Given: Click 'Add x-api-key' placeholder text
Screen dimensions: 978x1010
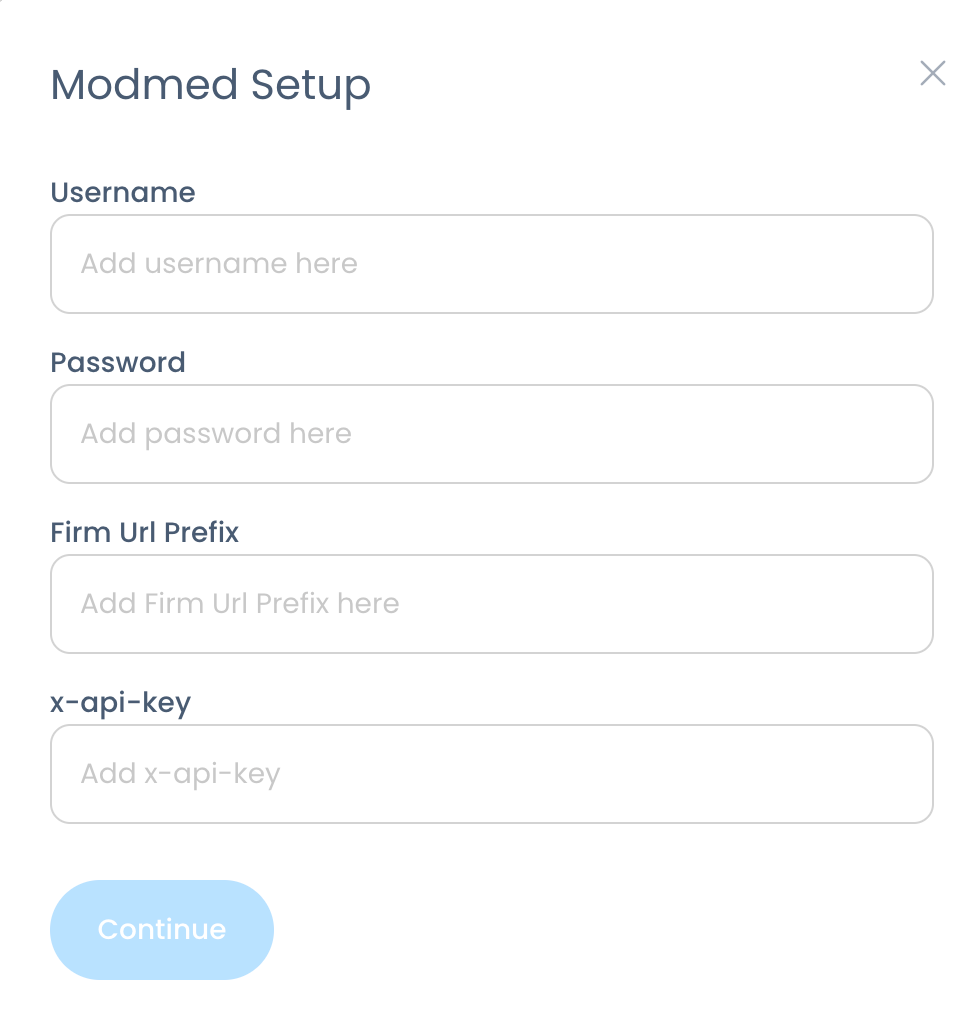Looking at the screenshot, I should (180, 774).
